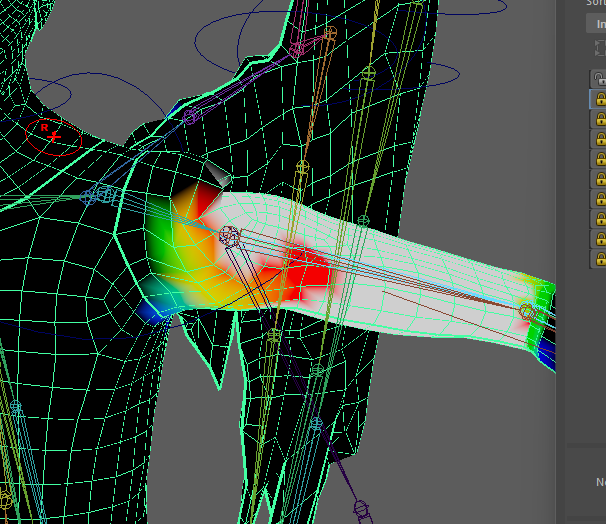Toggle the third padlock in the influence list

click(600, 118)
